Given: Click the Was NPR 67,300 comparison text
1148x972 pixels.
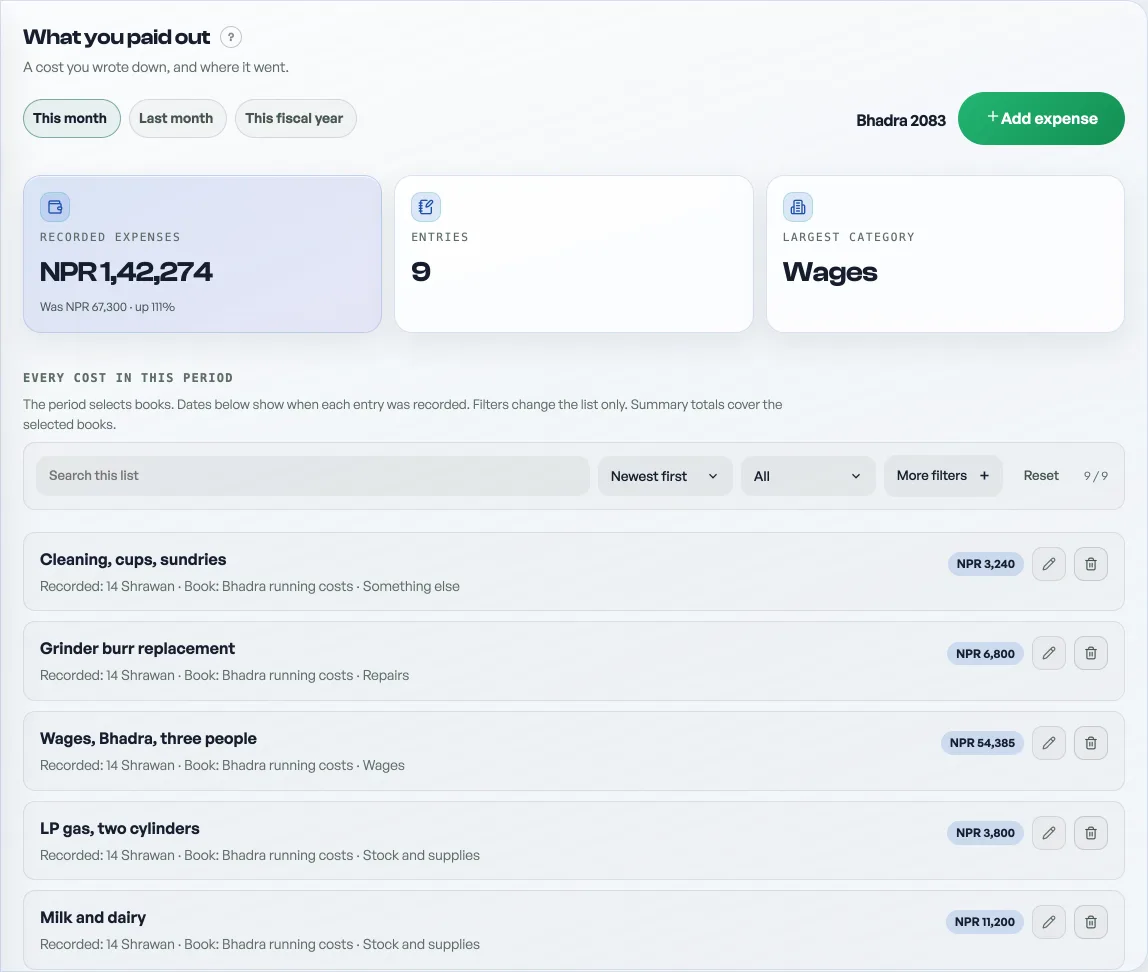Looking at the screenshot, I should click(x=108, y=307).
